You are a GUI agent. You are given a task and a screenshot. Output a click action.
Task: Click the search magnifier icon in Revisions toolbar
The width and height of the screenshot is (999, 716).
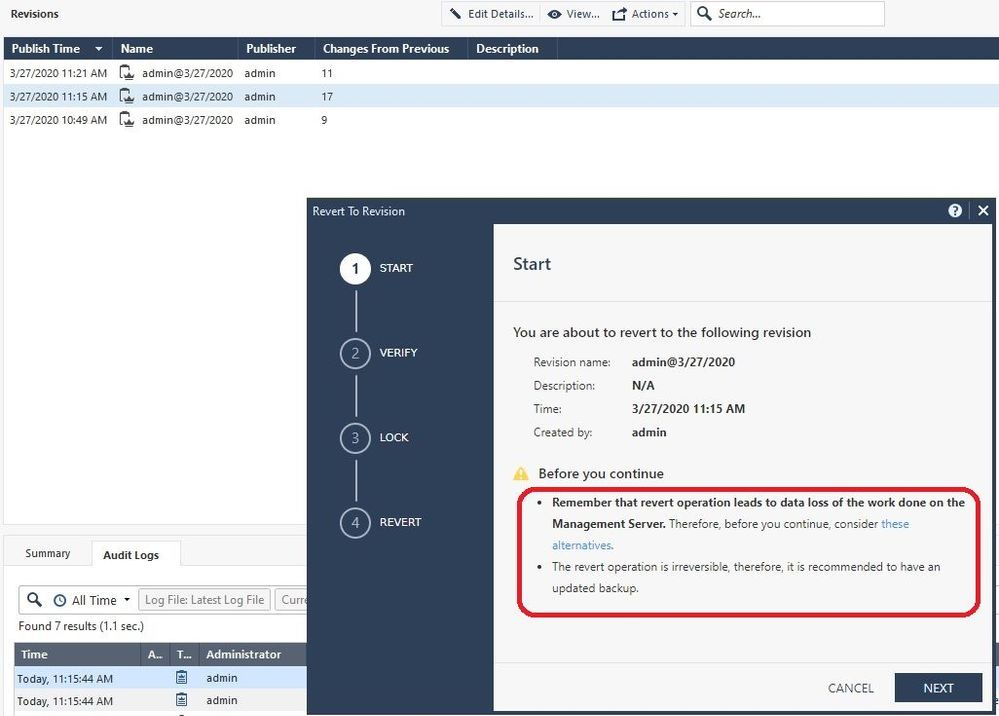coord(704,13)
